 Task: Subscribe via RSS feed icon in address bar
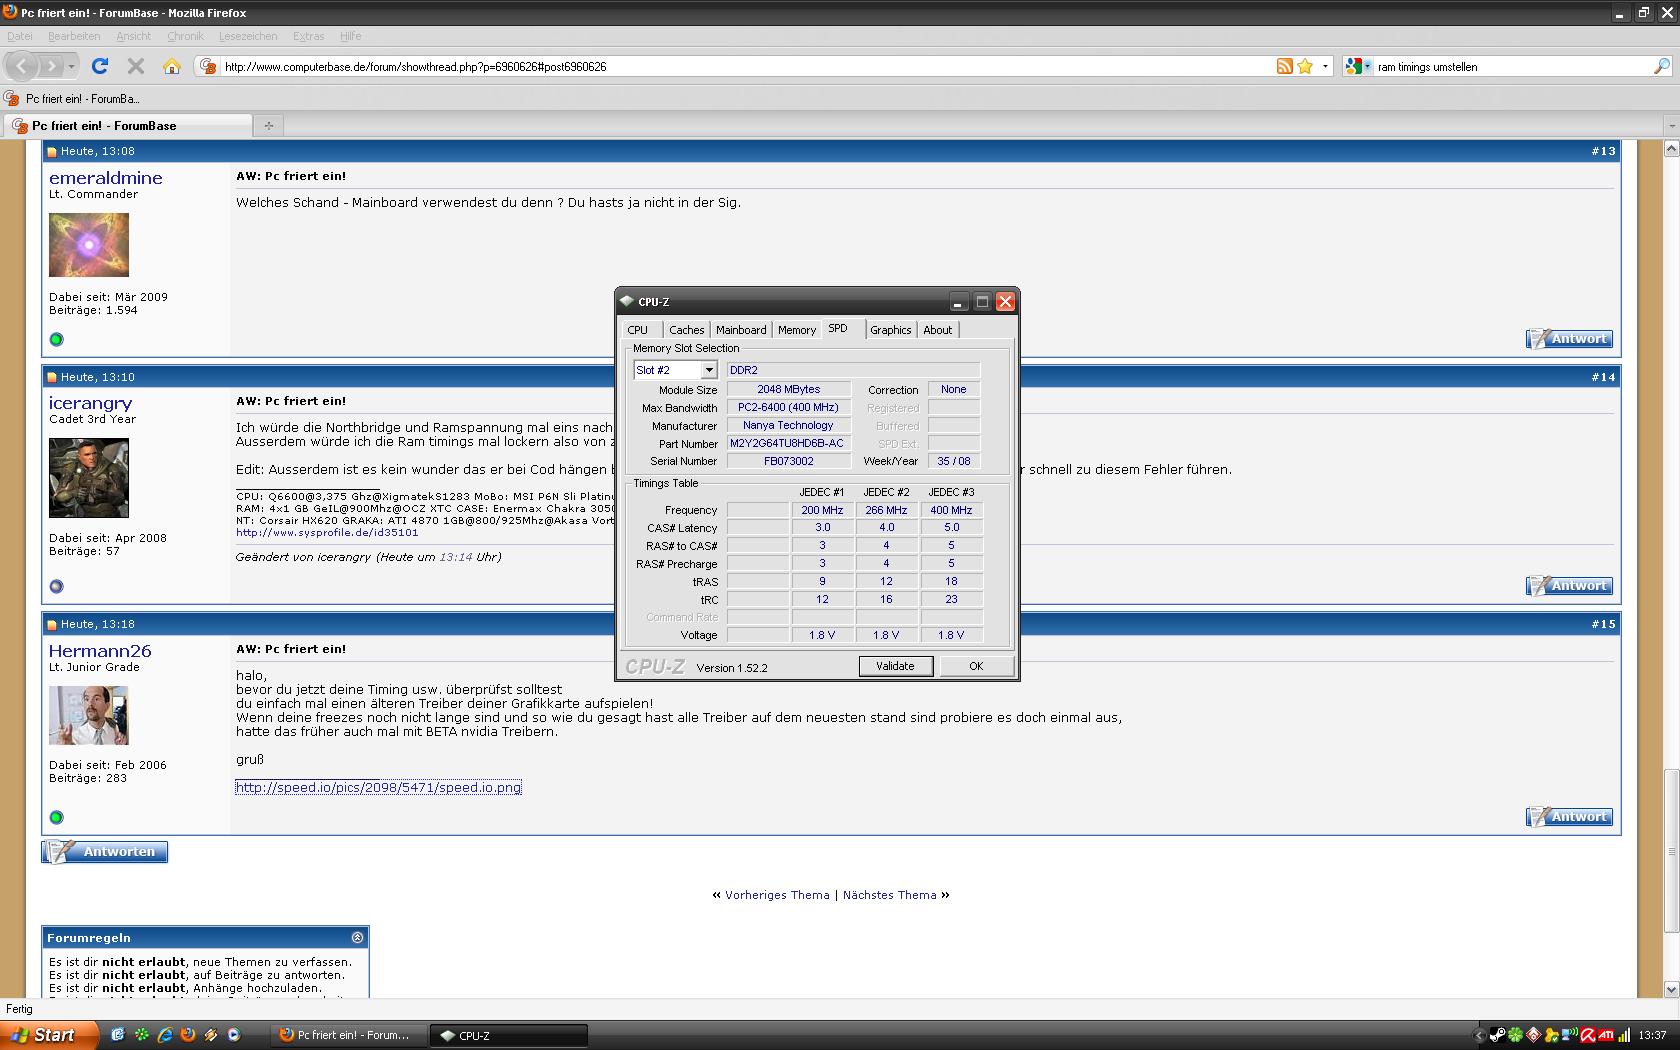coord(1285,66)
